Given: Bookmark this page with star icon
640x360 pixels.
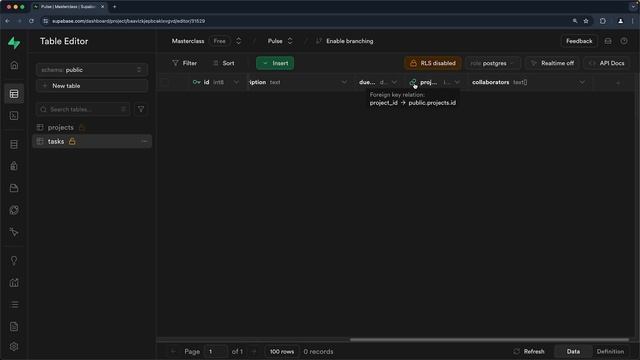Looking at the screenshot, I should tap(586, 21).
